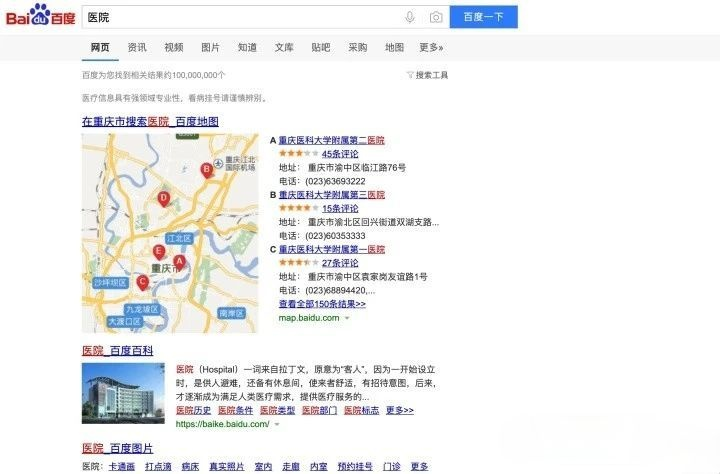Open 医院标志 sublink
This screenshot has width=720, height=474.
361,410
